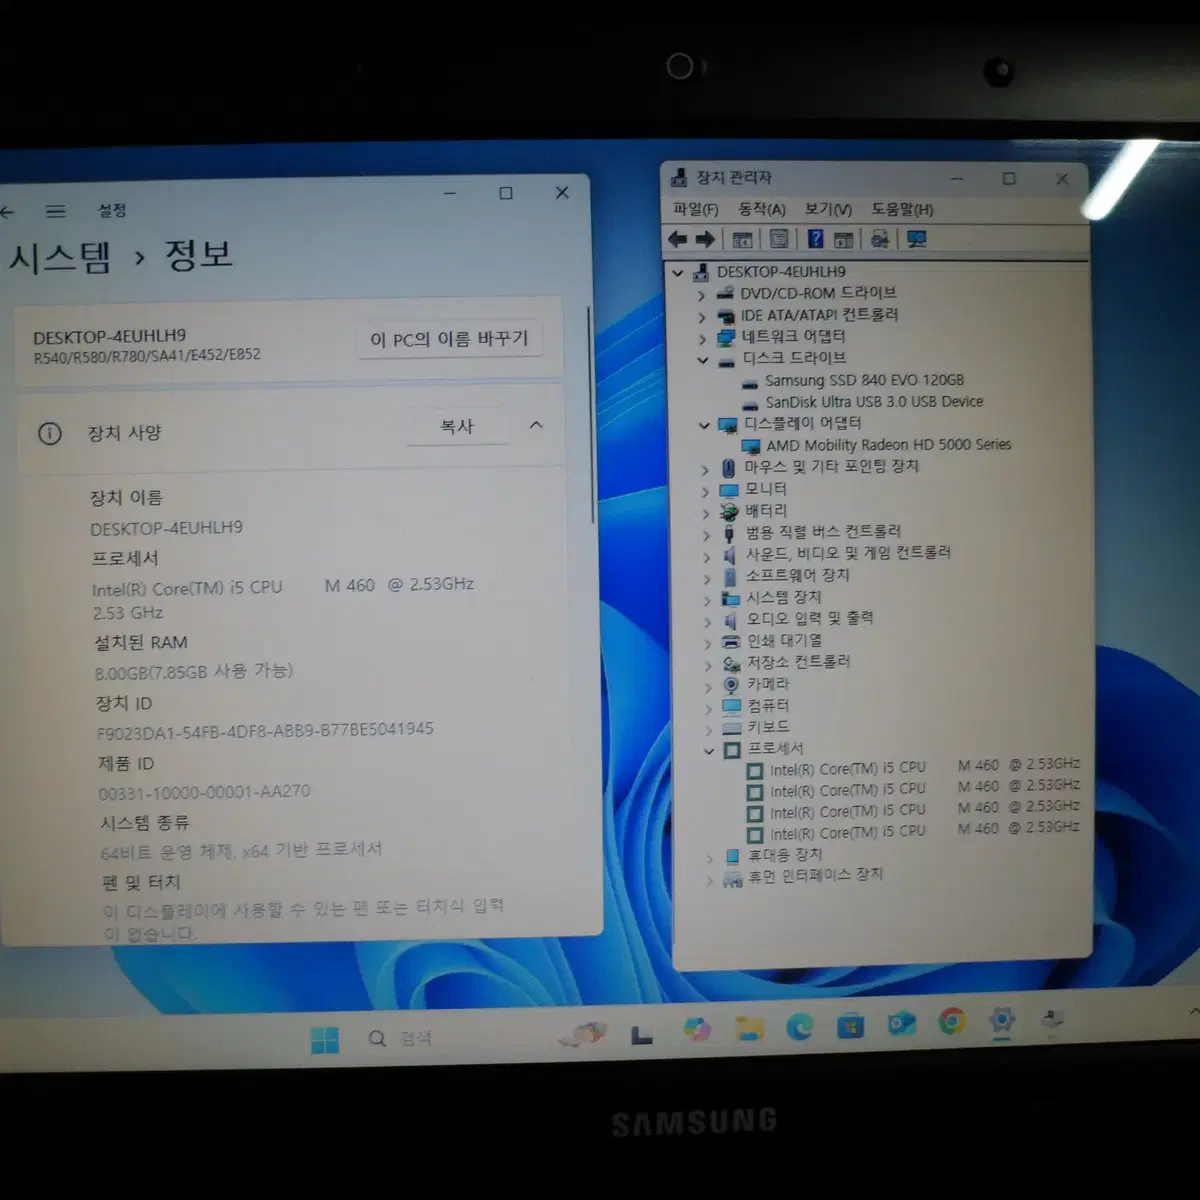The height and width of the screenshot is (1200, 1200).
Task: Click the AMD Radeon display adapter icon
Action: point(751,446)
